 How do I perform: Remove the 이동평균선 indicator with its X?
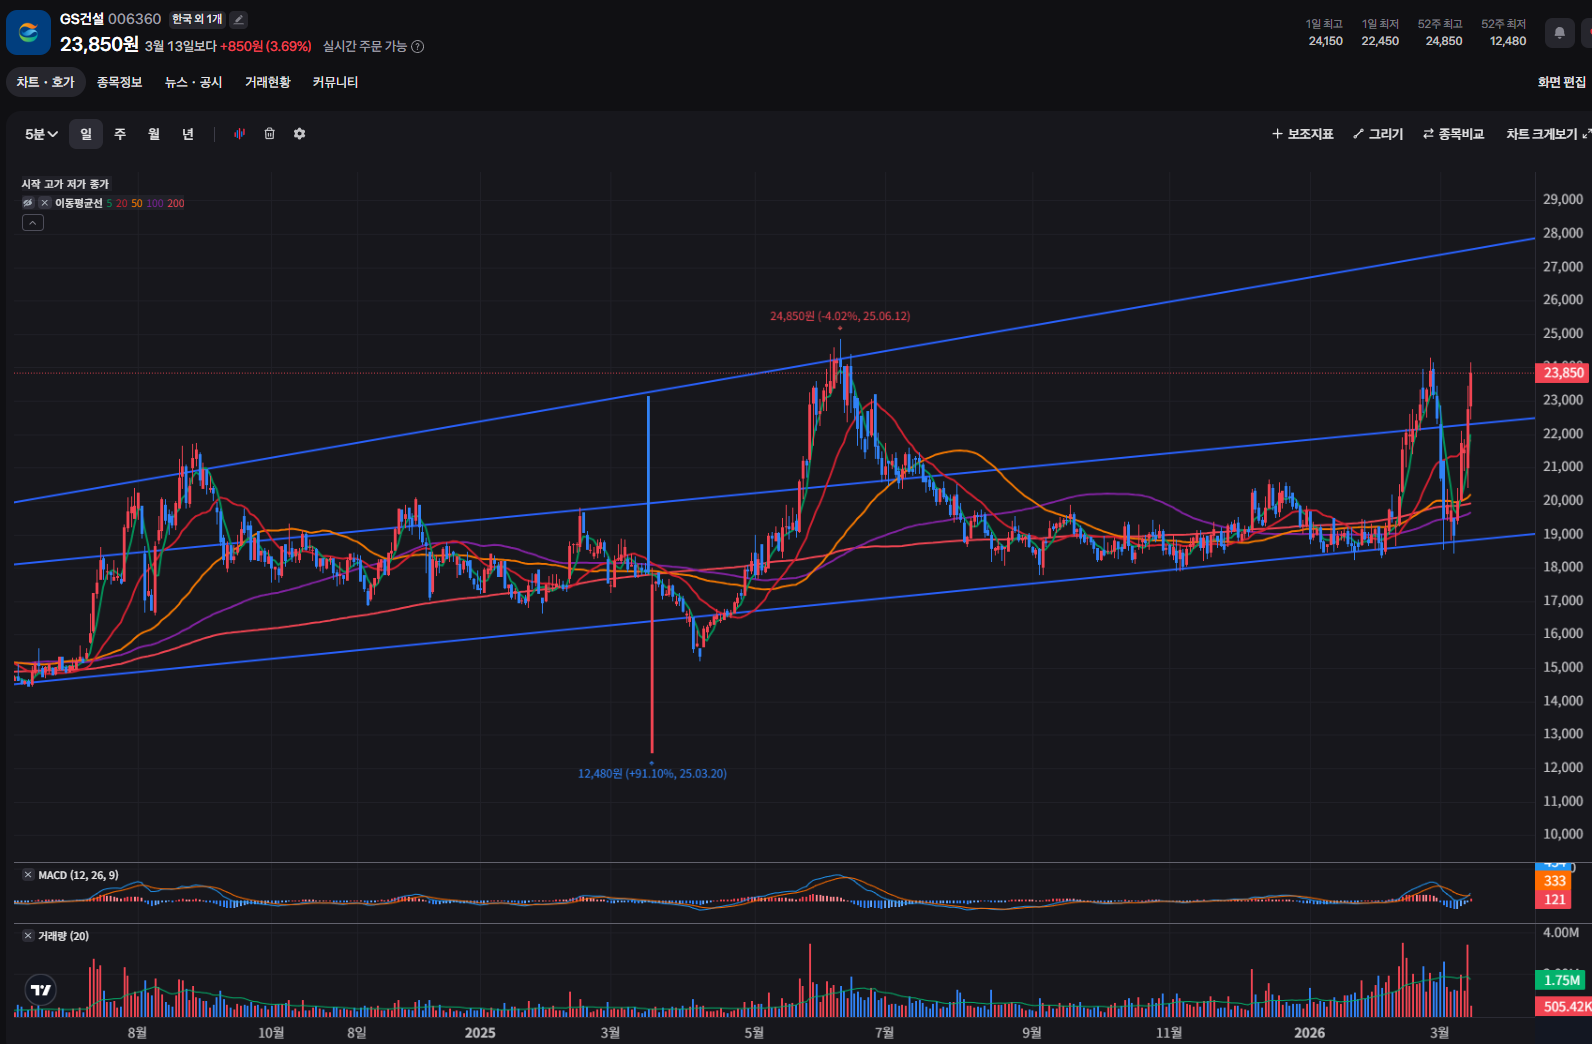(44, 203)
